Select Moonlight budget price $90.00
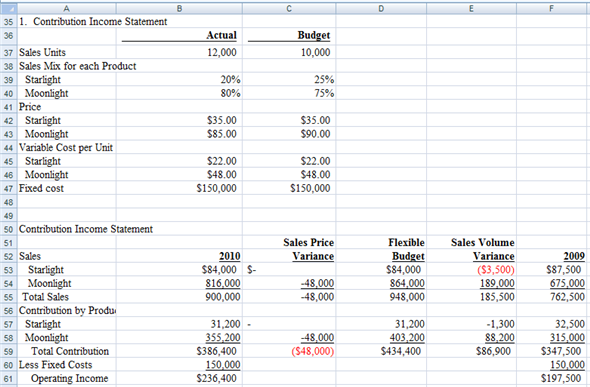590x387 pixels. pos(315,134)
